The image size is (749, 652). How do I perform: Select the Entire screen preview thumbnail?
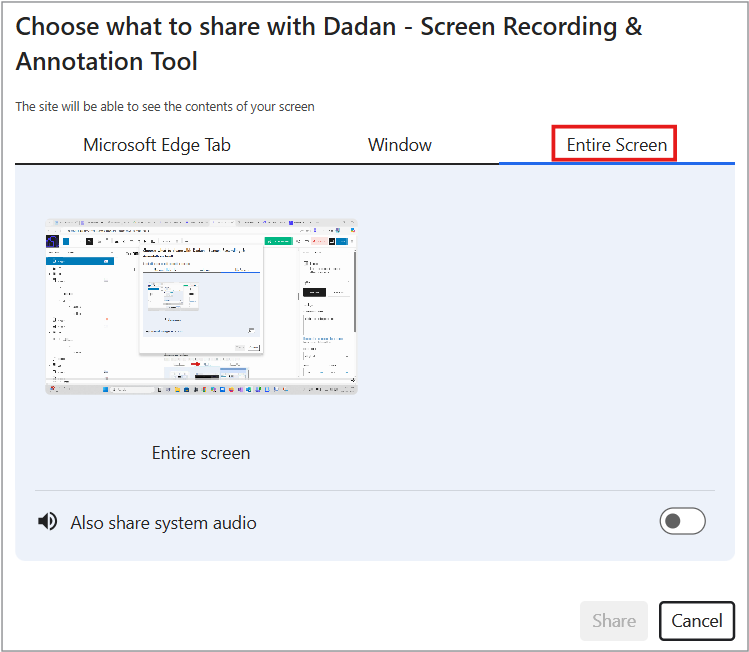(201, 306)
